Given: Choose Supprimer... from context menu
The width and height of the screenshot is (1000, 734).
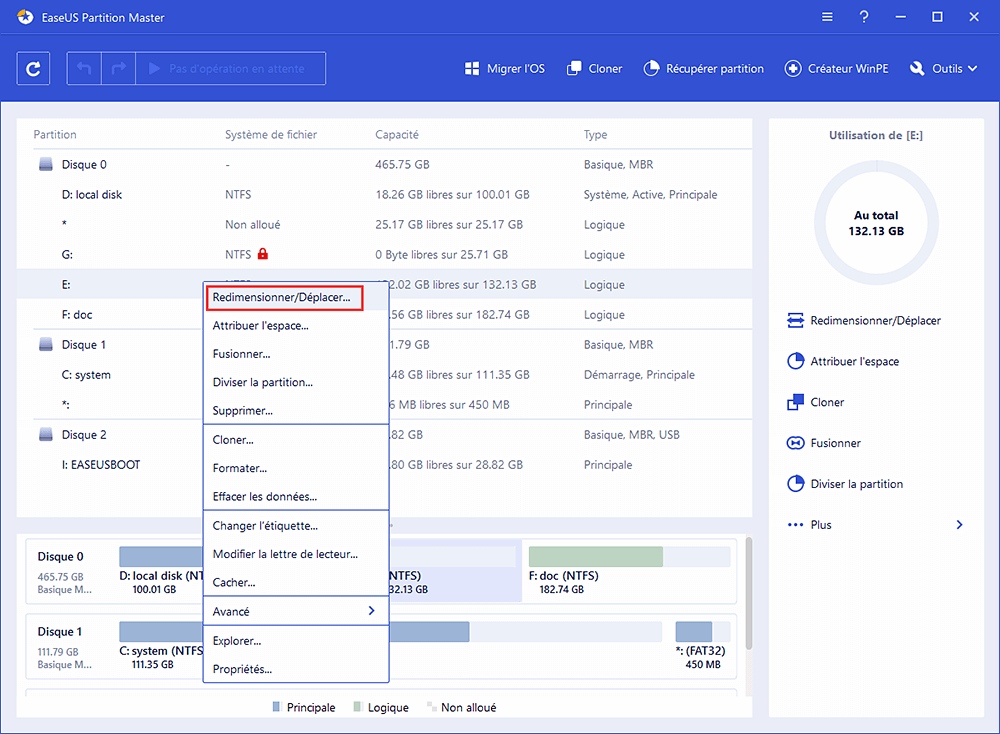Looking at the screenshot, I should pos(296,411).
